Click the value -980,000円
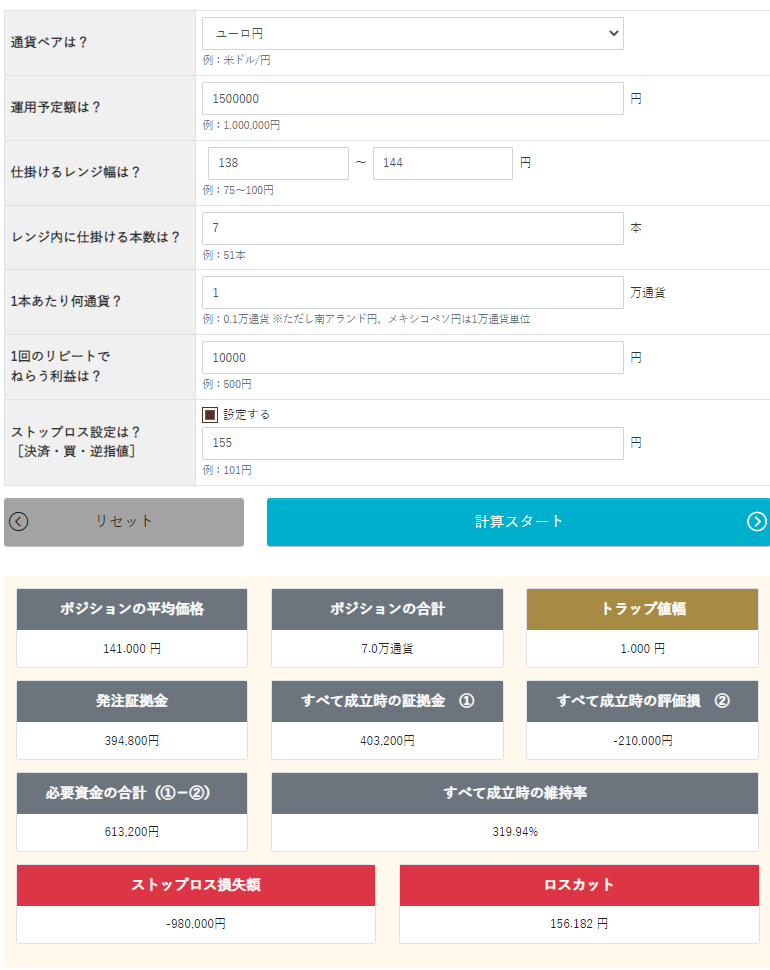Viewport: 770px width, 970px height. [x=196, y=924]
